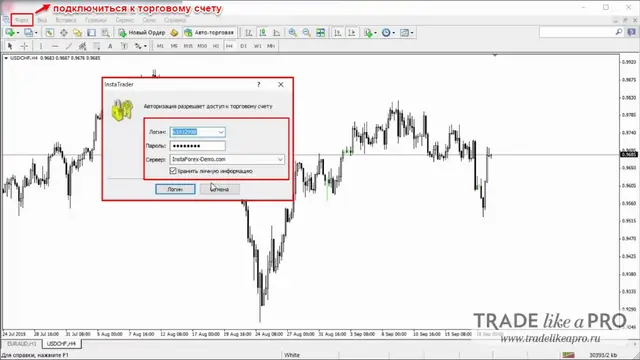Open the Файл menu
Viewport: 640px width, 360px height.
click(22, 20)
